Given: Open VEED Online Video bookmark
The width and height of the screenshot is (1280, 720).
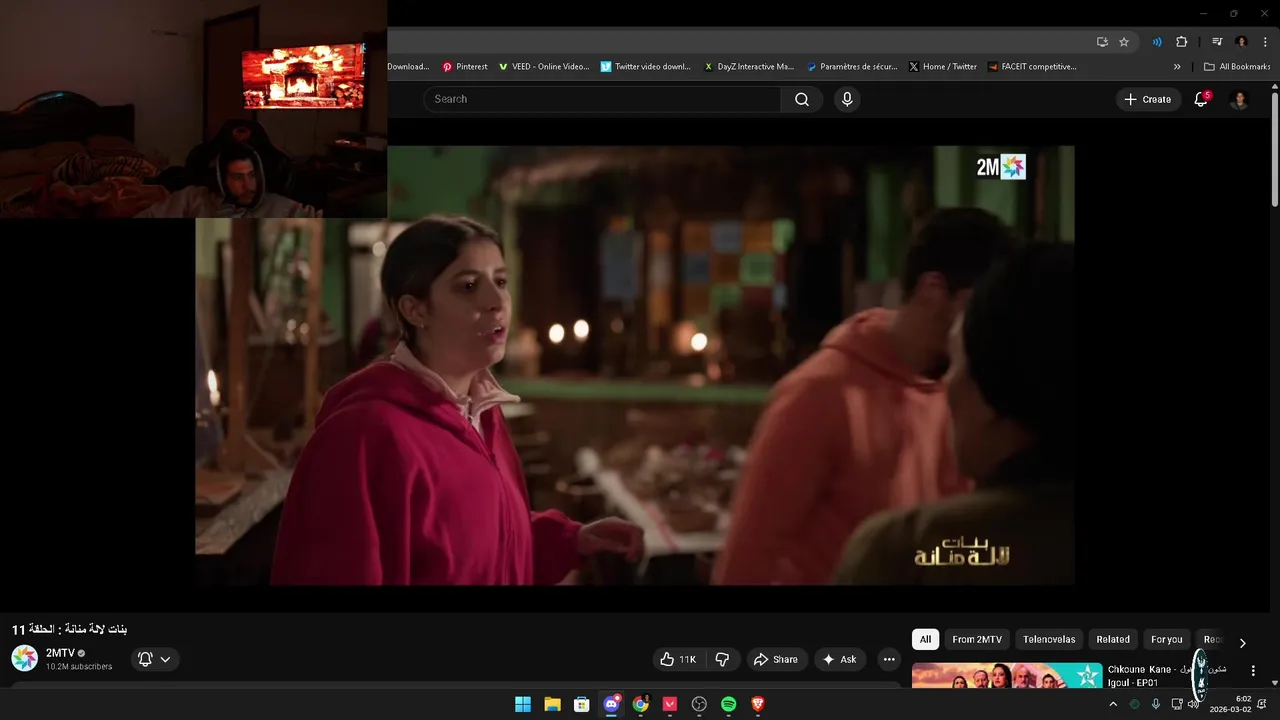Looking at the screenshot, I should click(544, 67).
